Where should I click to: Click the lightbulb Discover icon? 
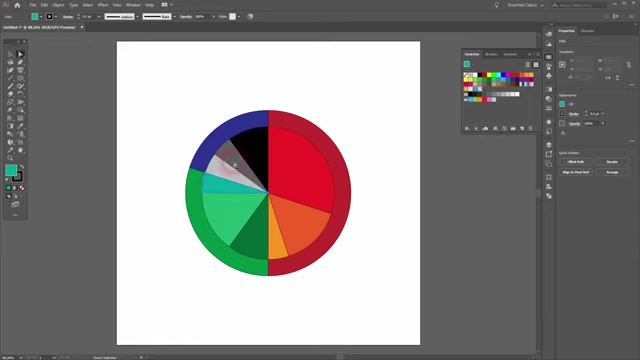click(496, 5)
